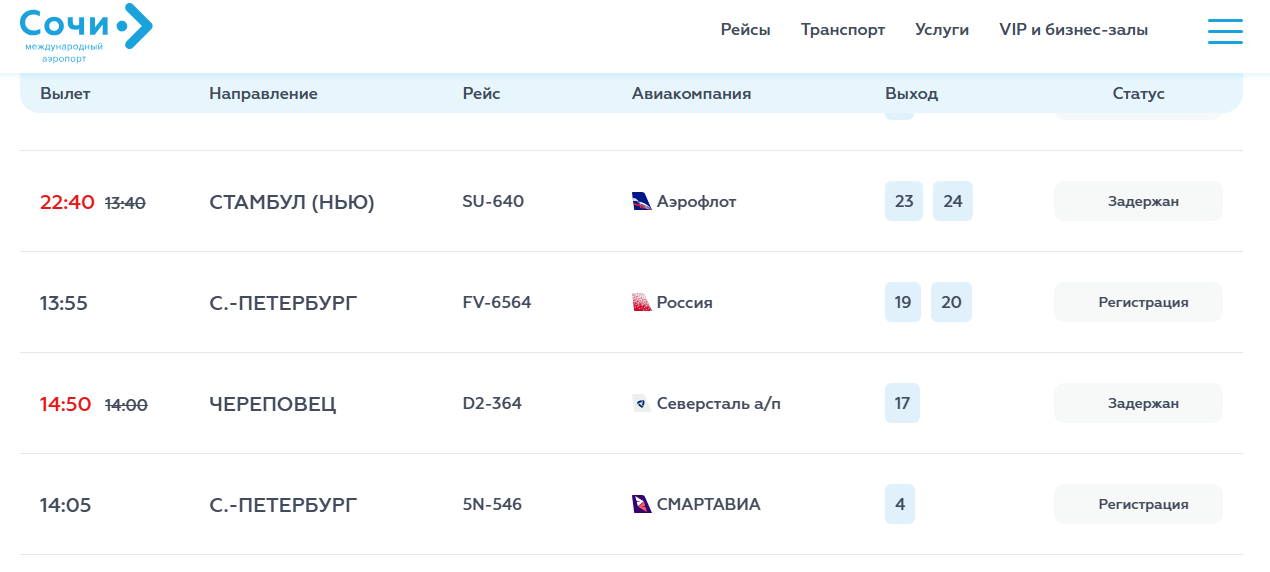Click the Severstal airline logo icon
1270x572 pixels.
pos(642,403)
